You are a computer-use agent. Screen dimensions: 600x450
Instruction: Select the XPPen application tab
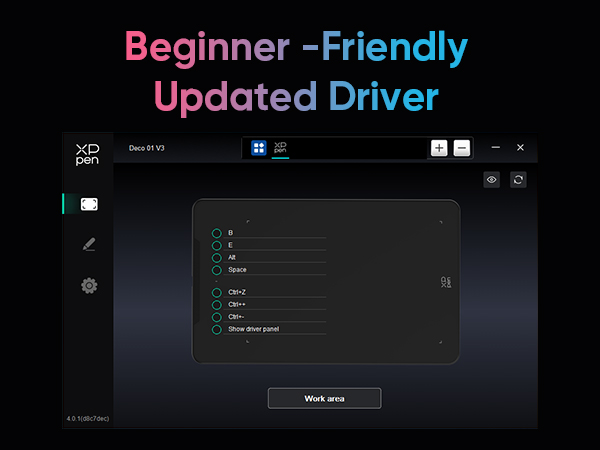pos(280,147)
